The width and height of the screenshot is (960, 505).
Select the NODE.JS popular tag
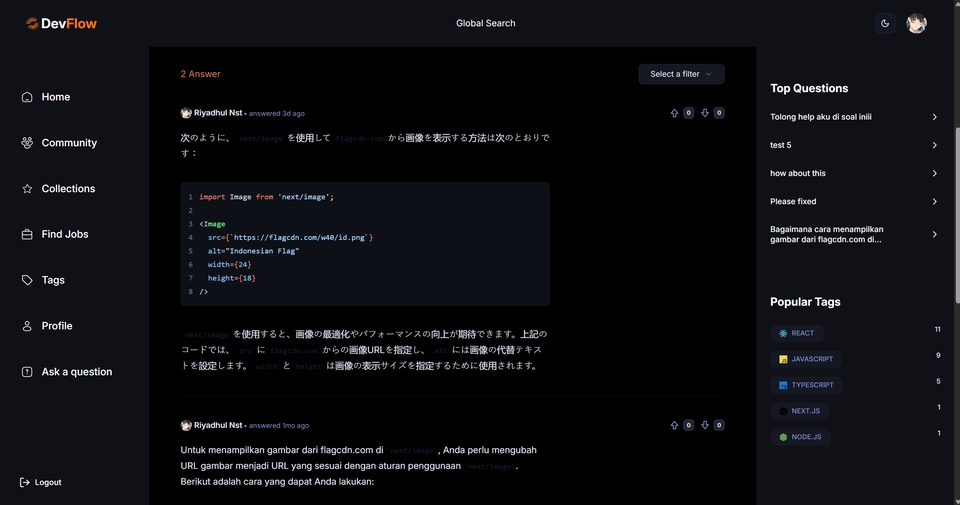pyautogui.click(x=800, y=437)
